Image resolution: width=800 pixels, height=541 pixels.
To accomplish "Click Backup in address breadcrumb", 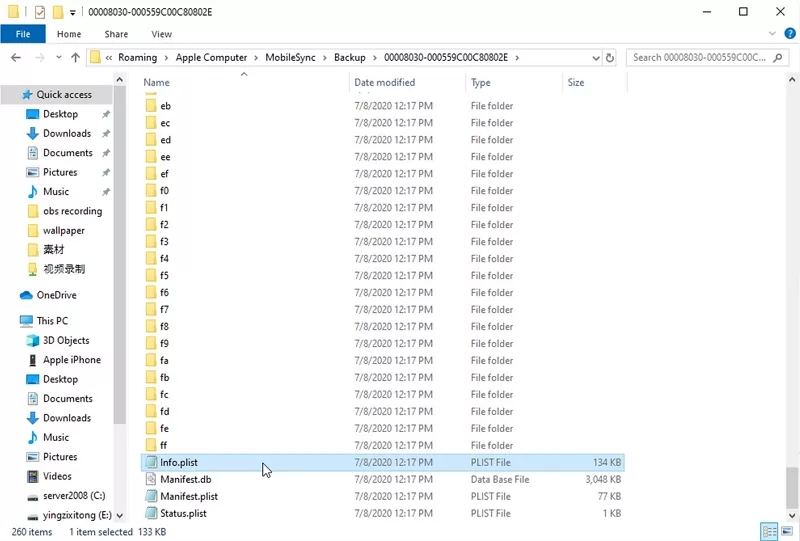I will pyautogui.click(x=349, y=58).
